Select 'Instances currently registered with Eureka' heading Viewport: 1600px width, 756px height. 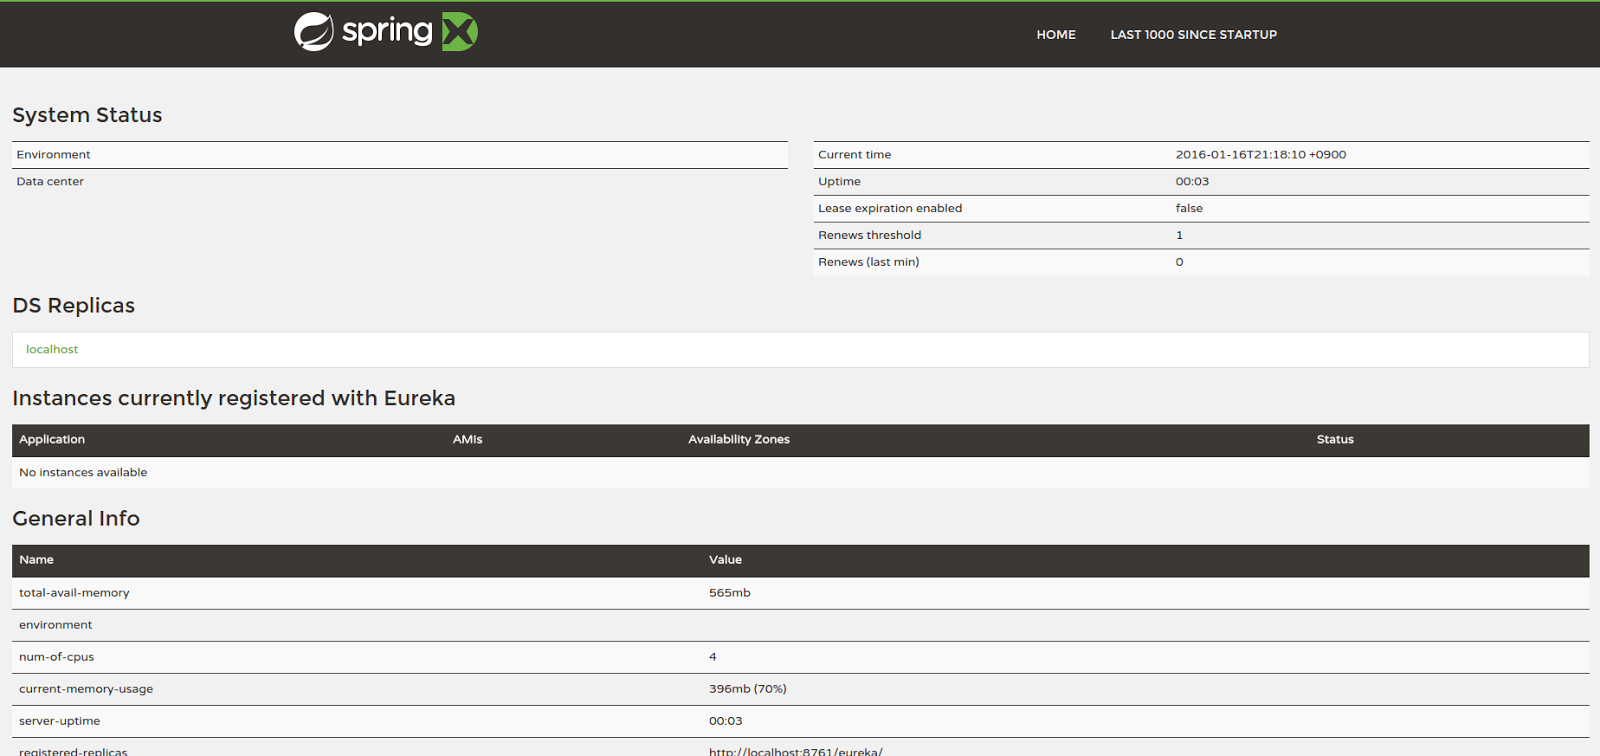coord(233,398)
